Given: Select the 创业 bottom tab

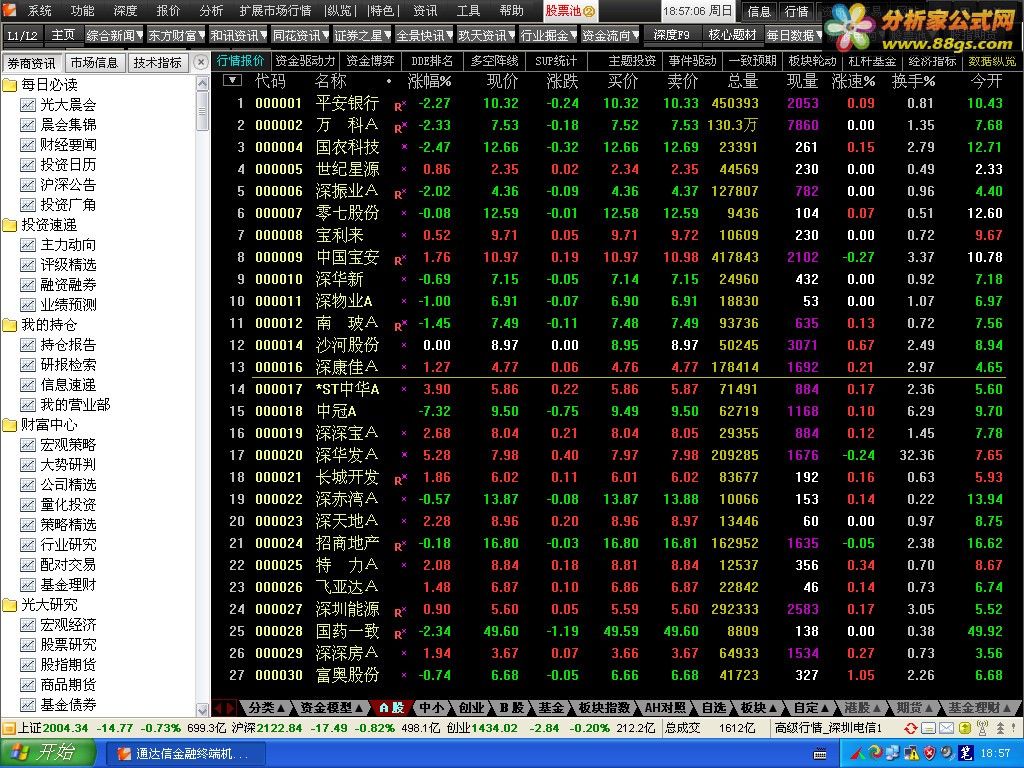Looking at the screenshot, I should coord(472,707).
